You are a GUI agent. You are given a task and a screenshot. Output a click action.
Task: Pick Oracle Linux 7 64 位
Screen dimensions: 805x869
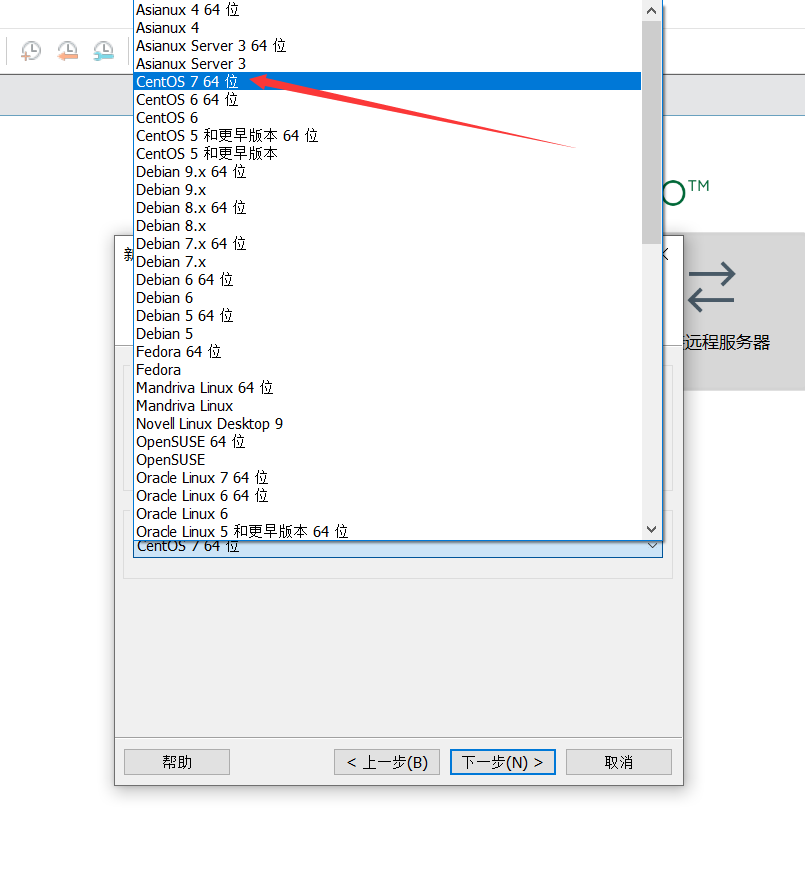387,478
